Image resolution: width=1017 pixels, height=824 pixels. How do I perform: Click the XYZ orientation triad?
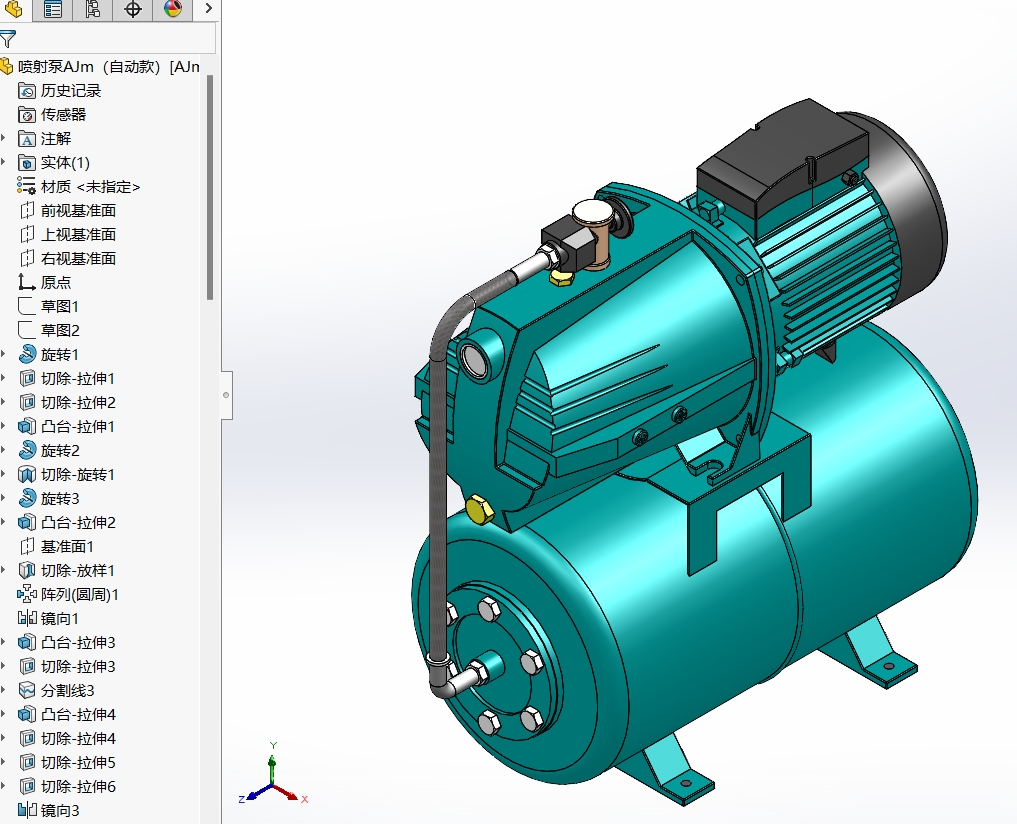(x=273, y=775)
